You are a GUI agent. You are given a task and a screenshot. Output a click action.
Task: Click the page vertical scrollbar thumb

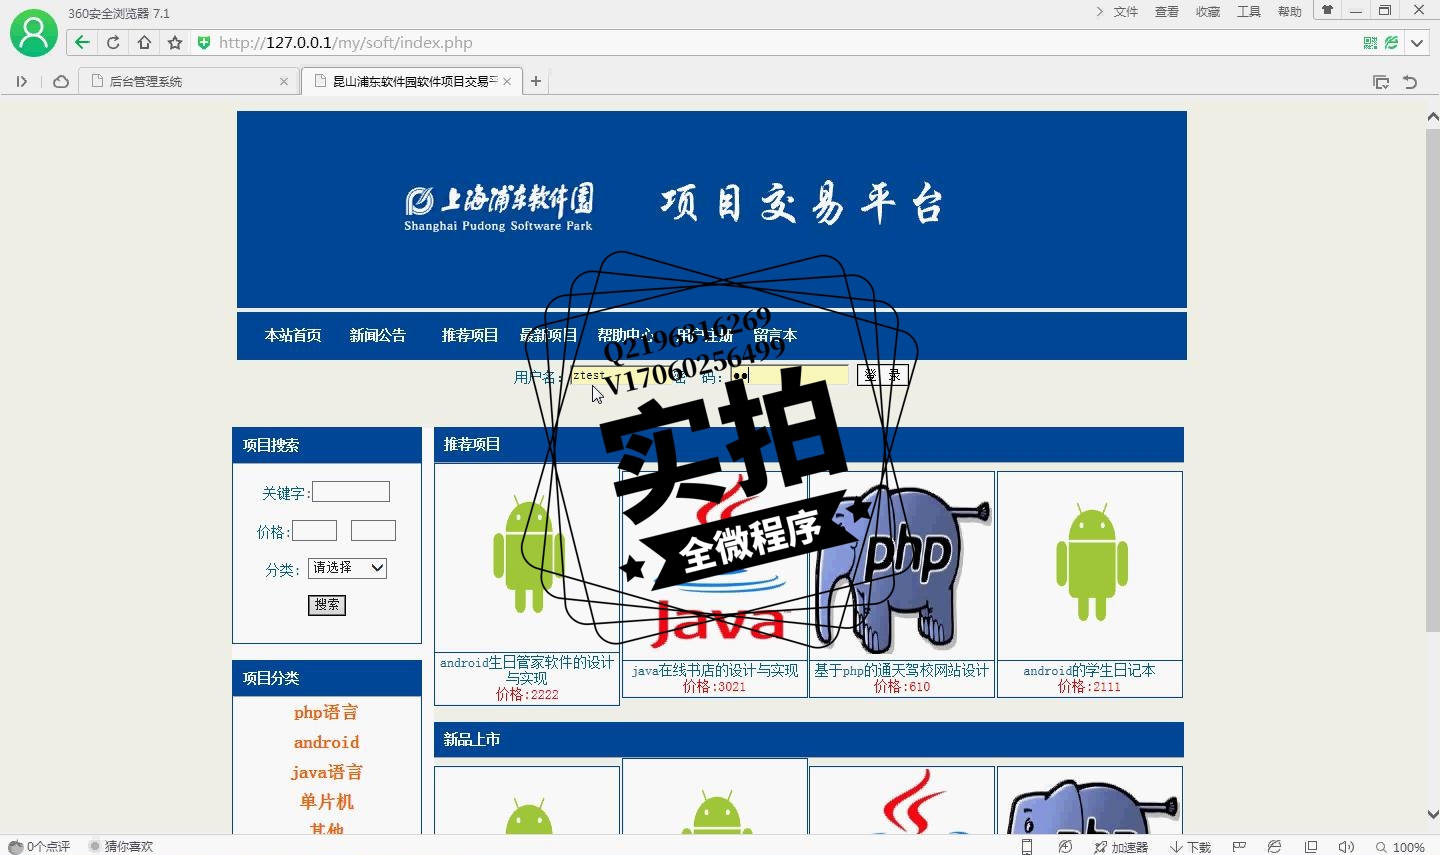click(1432, 380)
